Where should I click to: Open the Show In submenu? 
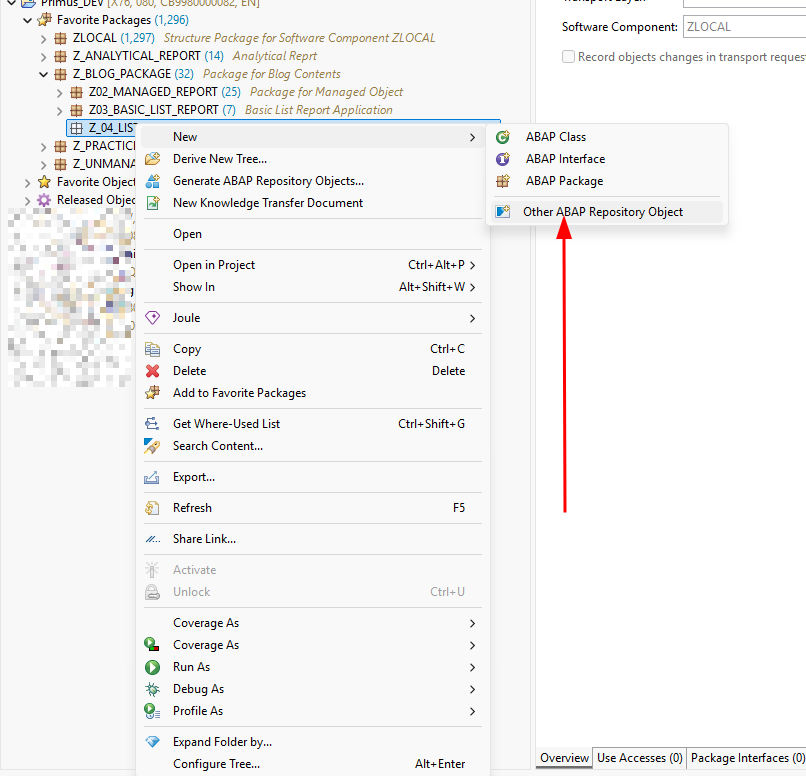click(x=313, y=287)
